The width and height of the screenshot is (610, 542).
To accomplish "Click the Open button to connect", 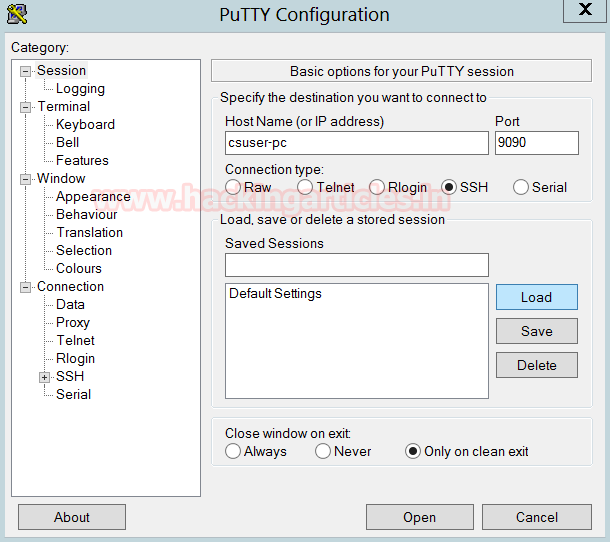I will tap(420, 517).
